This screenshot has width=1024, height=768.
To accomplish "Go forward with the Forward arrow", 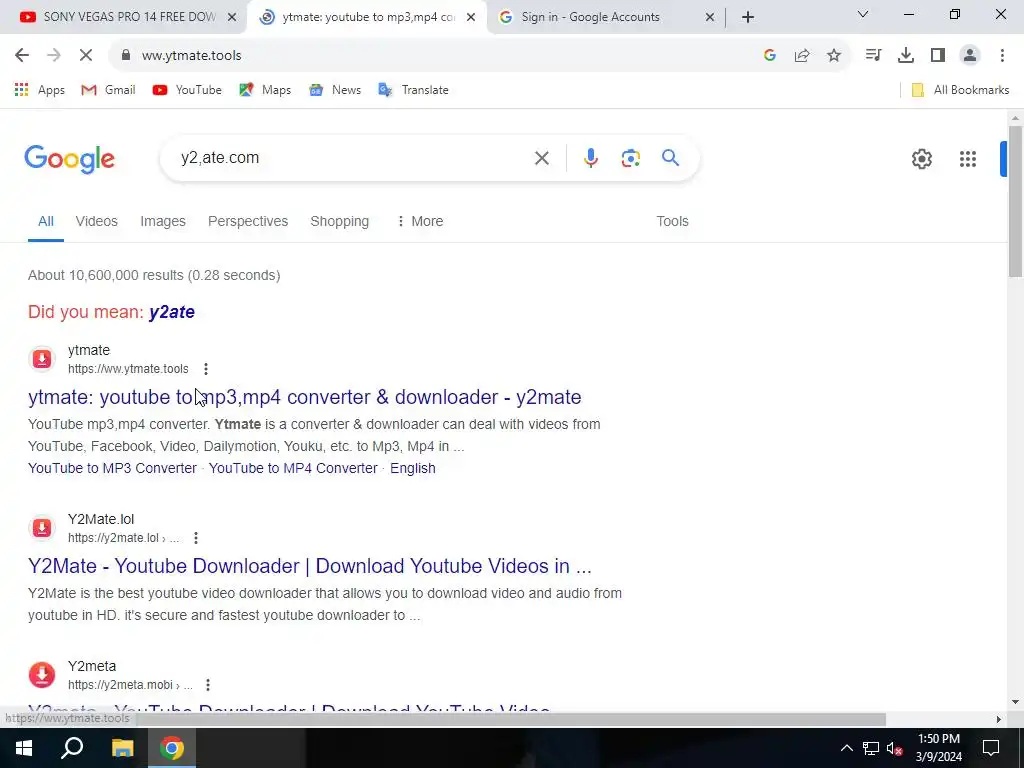I will point(54,56).
